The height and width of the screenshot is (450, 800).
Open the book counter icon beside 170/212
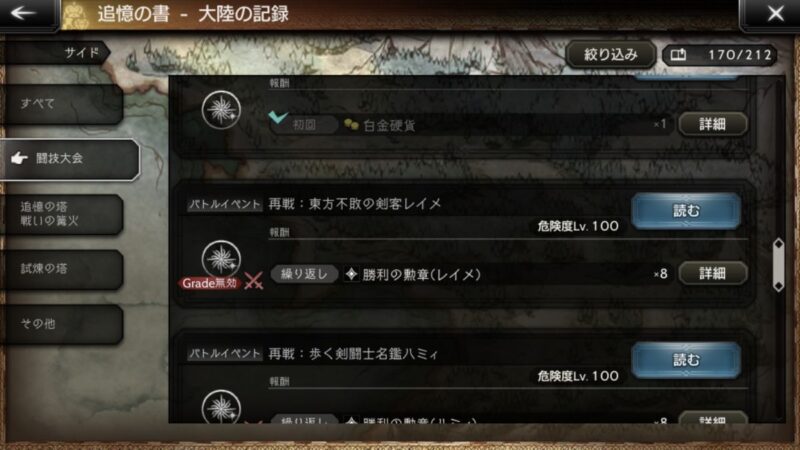point(678,55)
